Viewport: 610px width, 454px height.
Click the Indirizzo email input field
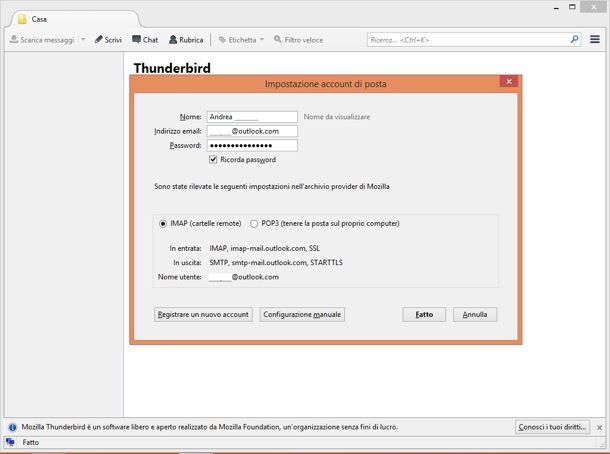[x=252, y=131]
